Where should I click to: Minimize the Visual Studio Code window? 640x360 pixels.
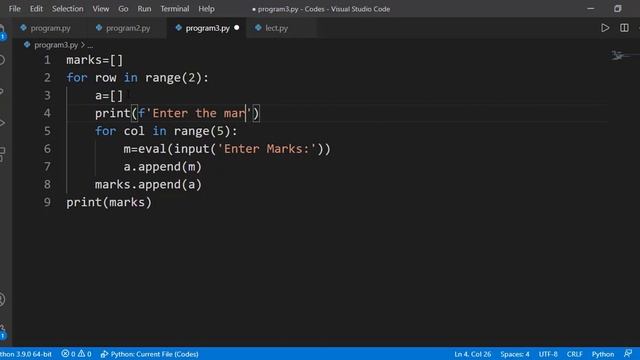tap(590, 9)
